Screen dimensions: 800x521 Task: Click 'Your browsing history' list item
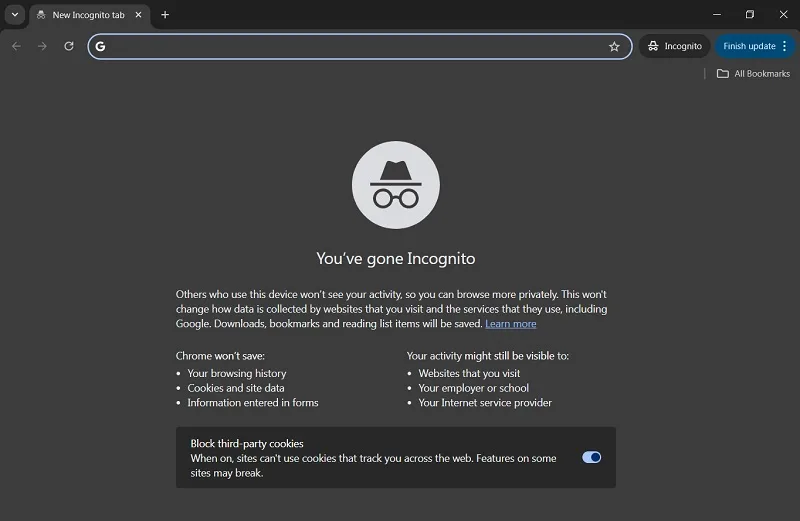pos(237,373)
